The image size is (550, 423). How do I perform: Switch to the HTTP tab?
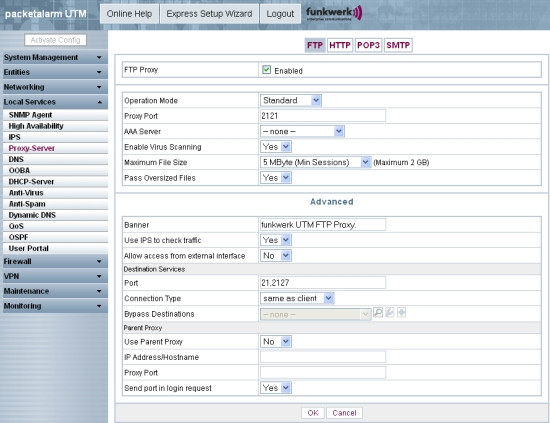point(340,45)
